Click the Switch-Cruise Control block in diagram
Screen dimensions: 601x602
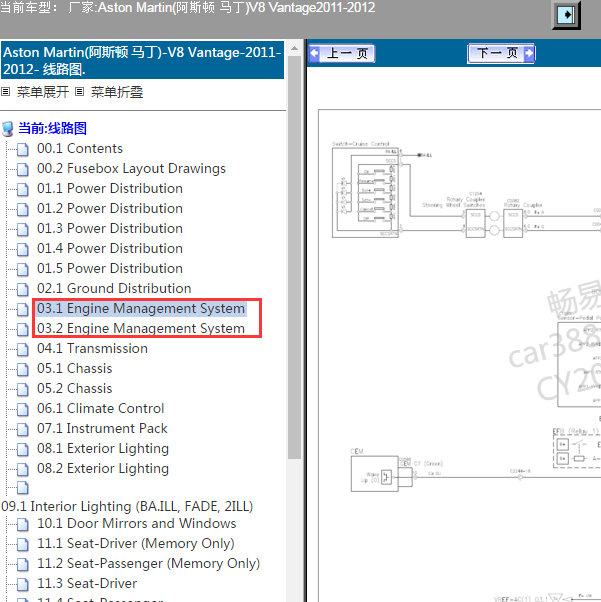365,193
